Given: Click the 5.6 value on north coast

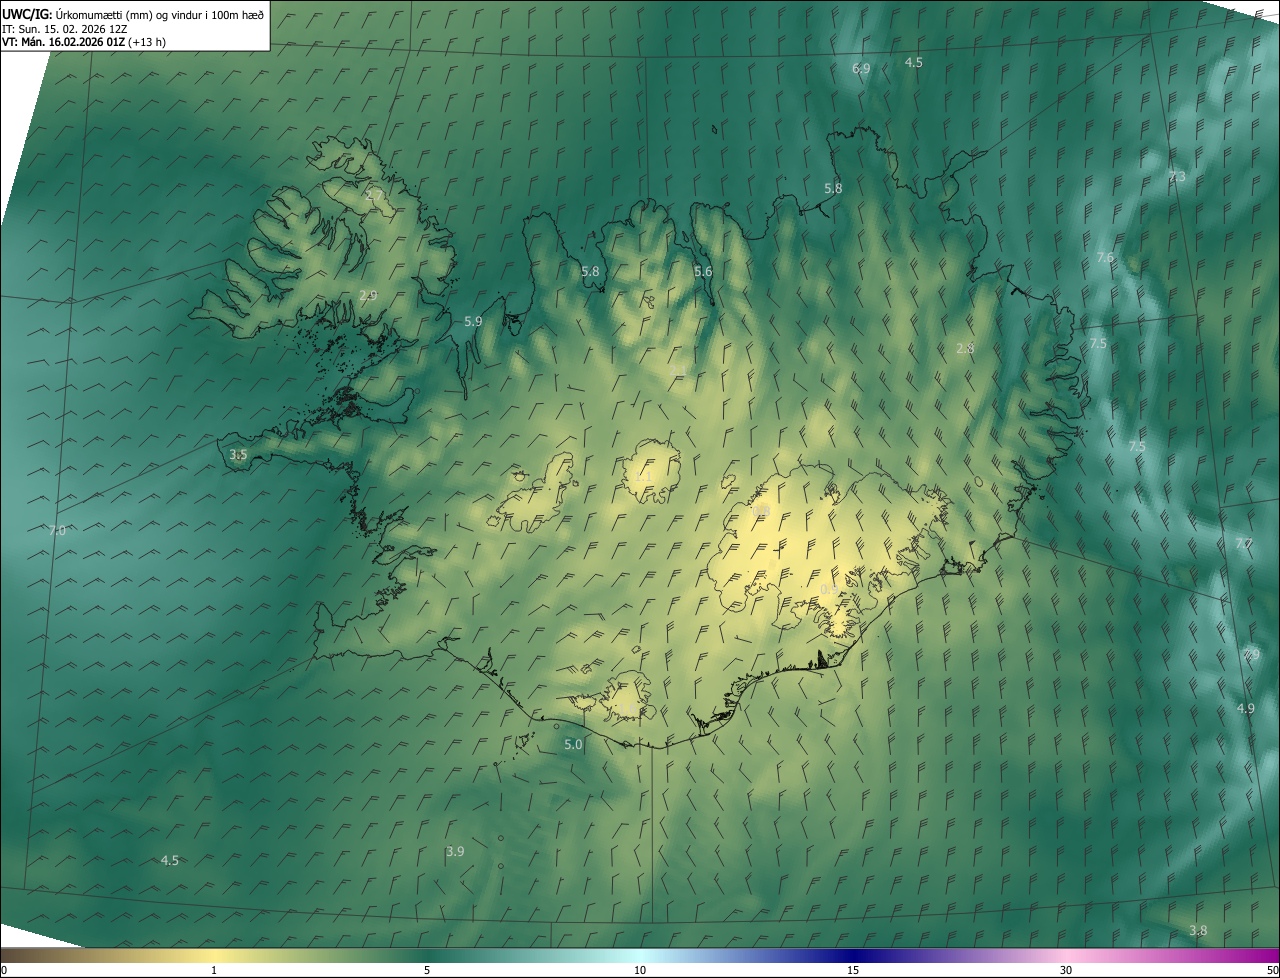Looking at the screenshot, I should click(x=703, y=272).
